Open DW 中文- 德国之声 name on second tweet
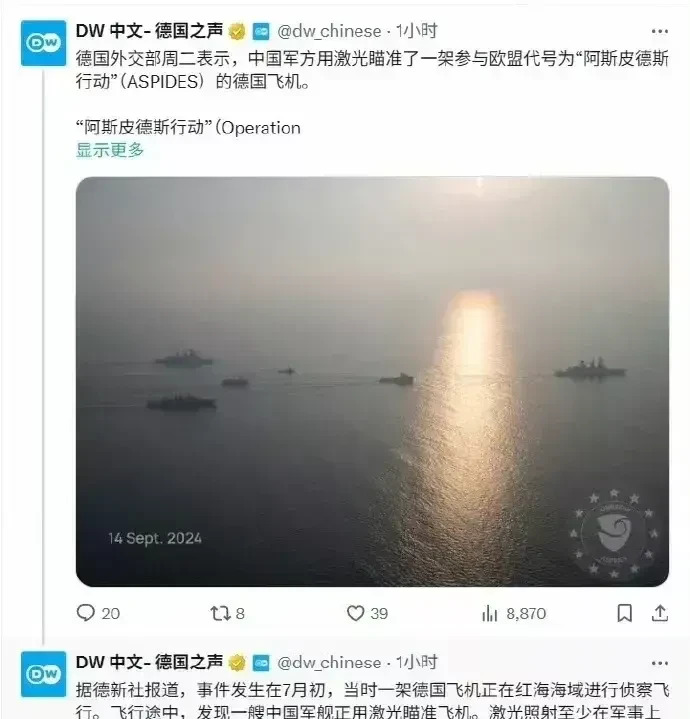The width and height of the screenshot is (690, 719). 149,663
